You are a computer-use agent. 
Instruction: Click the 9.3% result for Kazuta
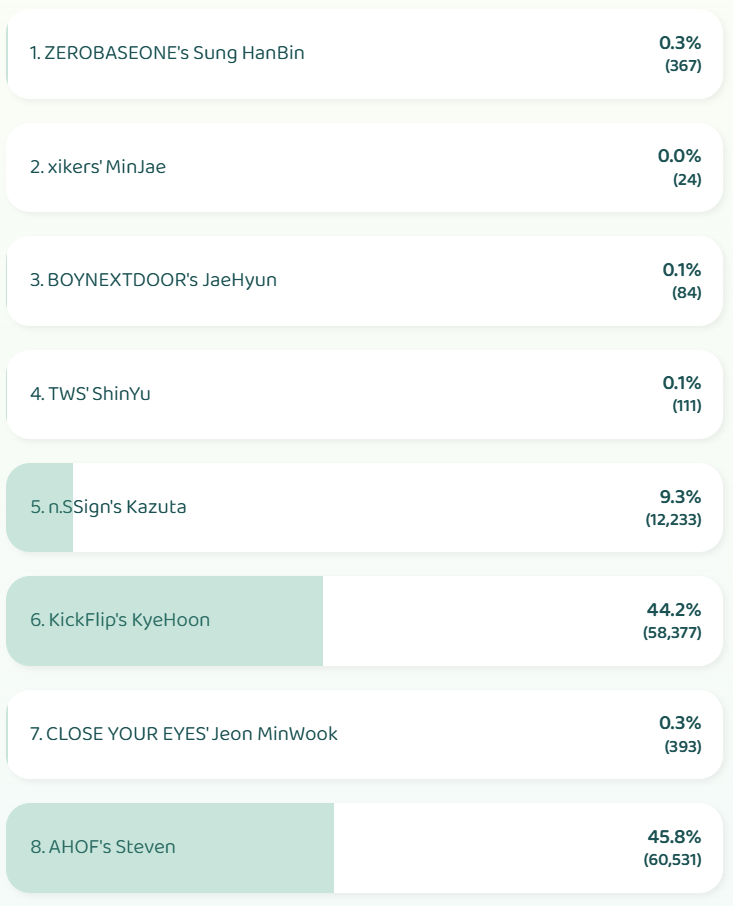[x=680, y=496]
